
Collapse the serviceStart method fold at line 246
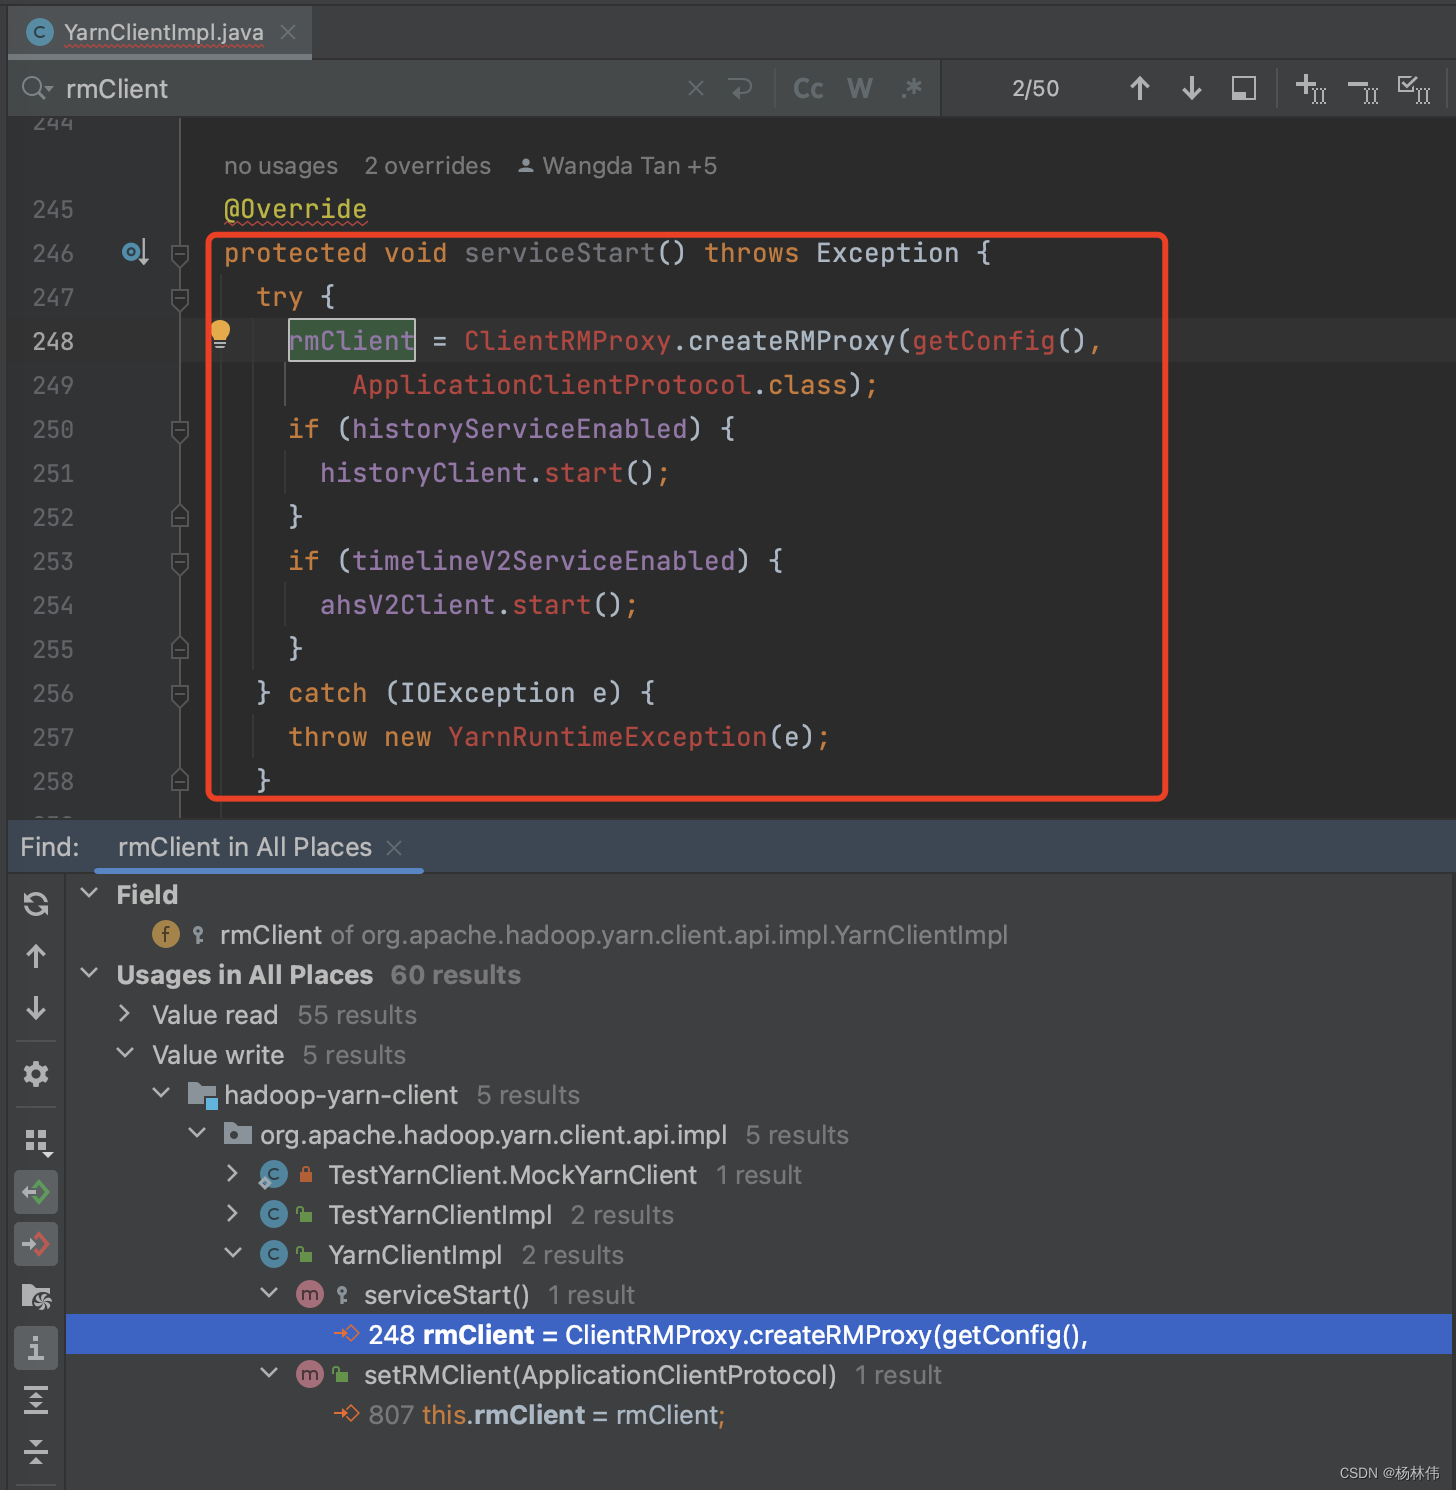(x=180, y=253)
